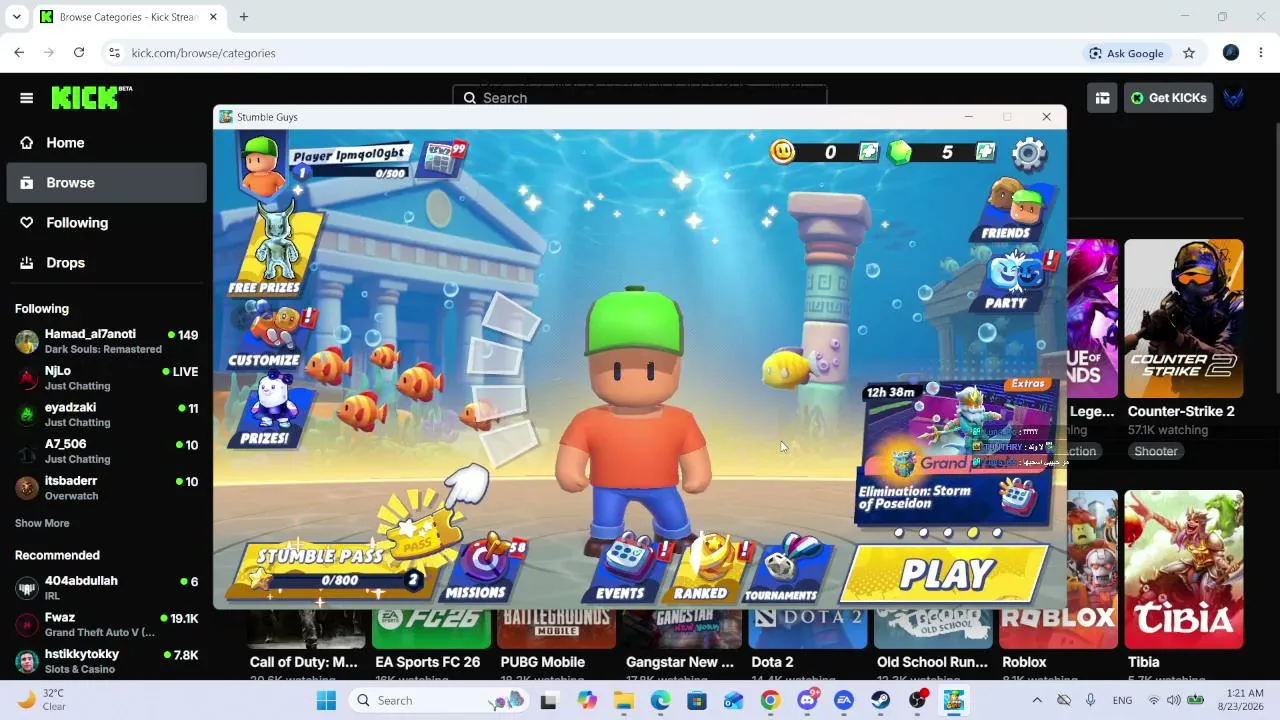This screenshot has width=1280, height=720.
Task: Click the yellow coin currency icon
Action: click(x=783, y=151)
